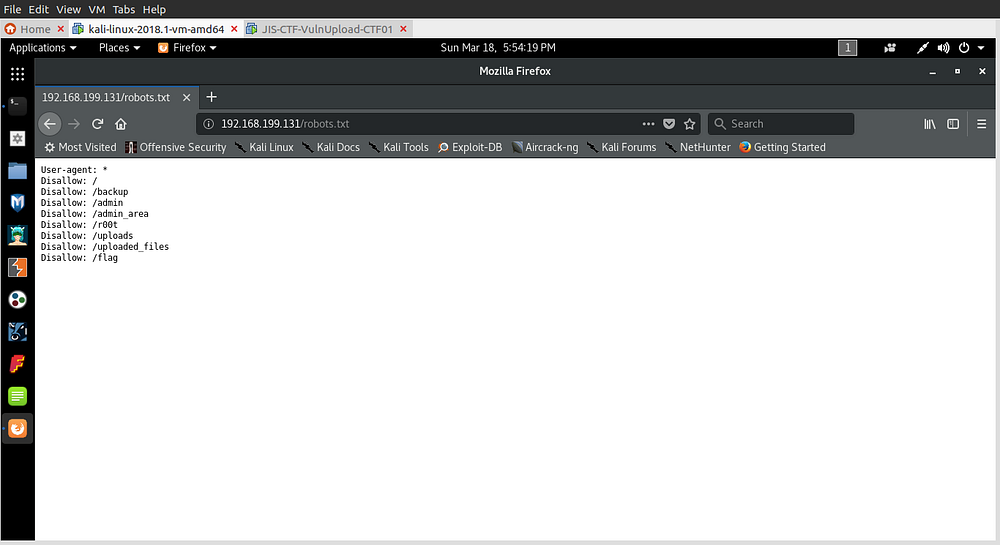
Task: Open new tab with plus button
Action: (x=211, y=97)
